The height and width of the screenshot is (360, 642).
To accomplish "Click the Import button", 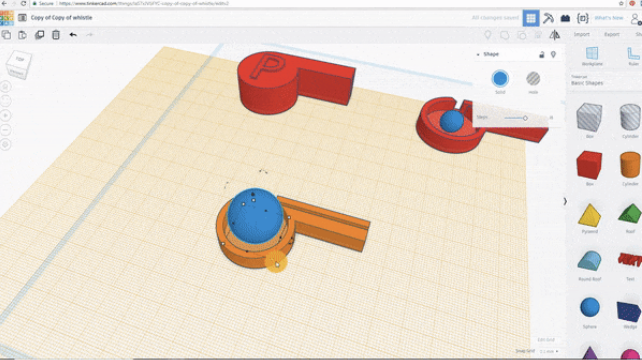I will click(581, 34).
